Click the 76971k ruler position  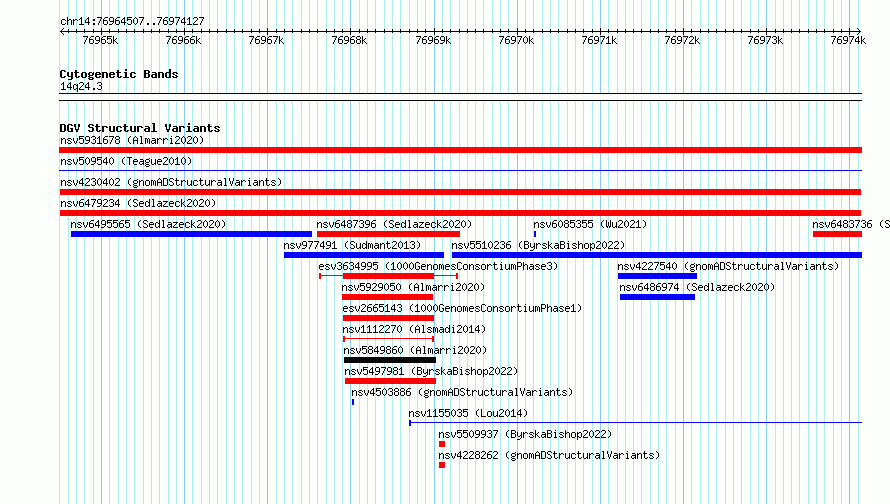(599, 40)
